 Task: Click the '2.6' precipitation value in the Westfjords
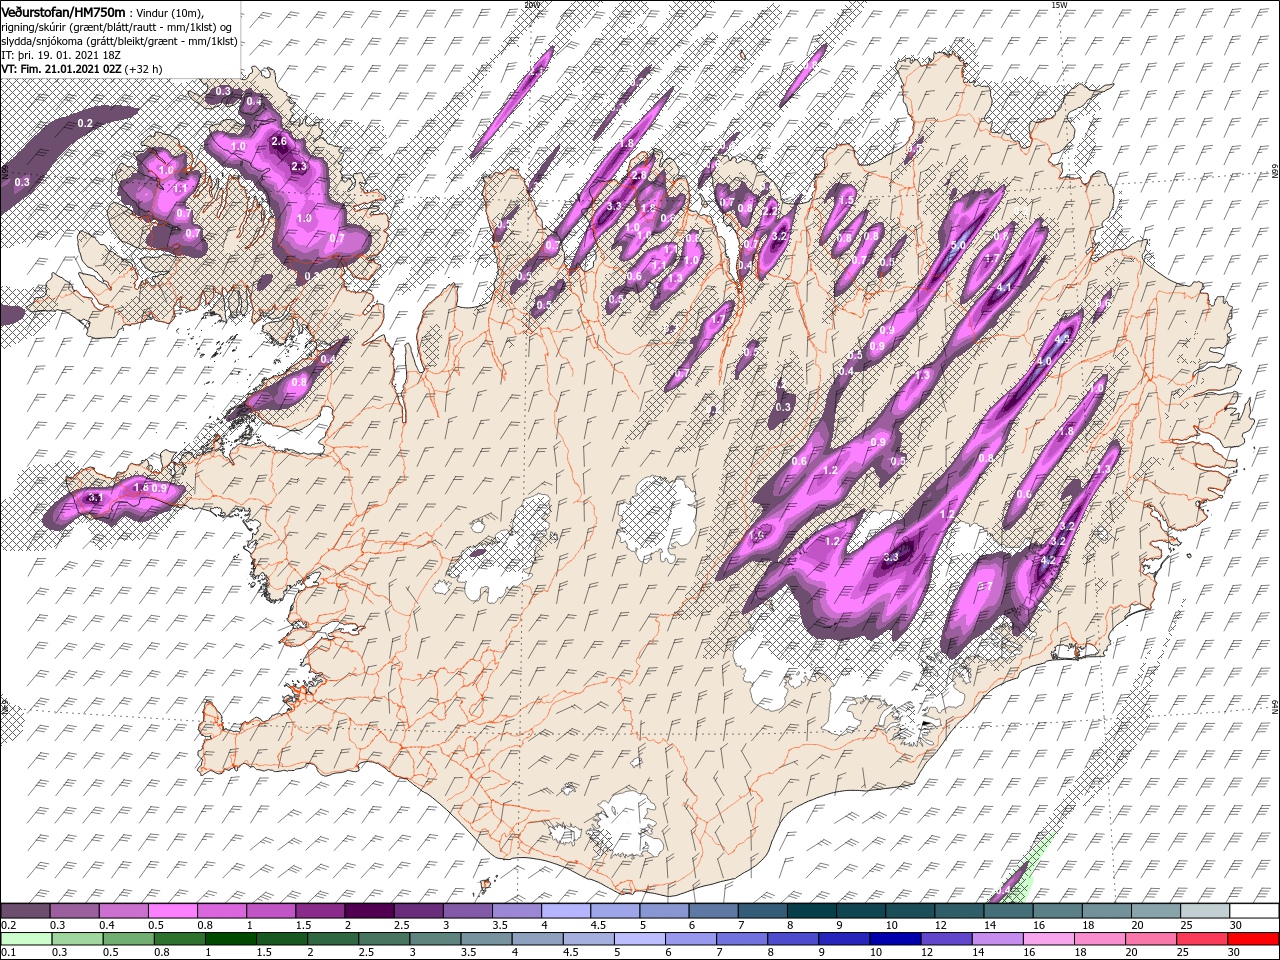[279, 141]
